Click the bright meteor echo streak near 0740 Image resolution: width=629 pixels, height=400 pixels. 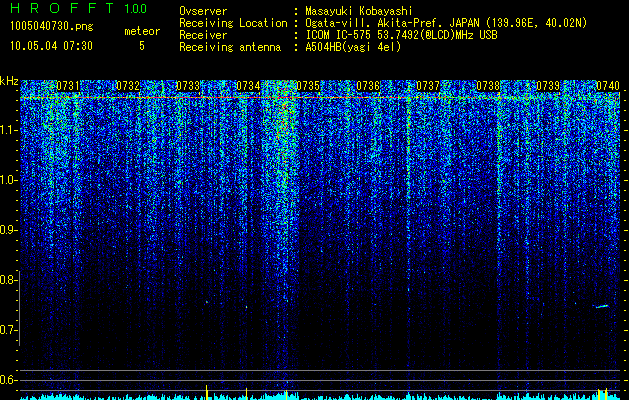tap(602, 307)
